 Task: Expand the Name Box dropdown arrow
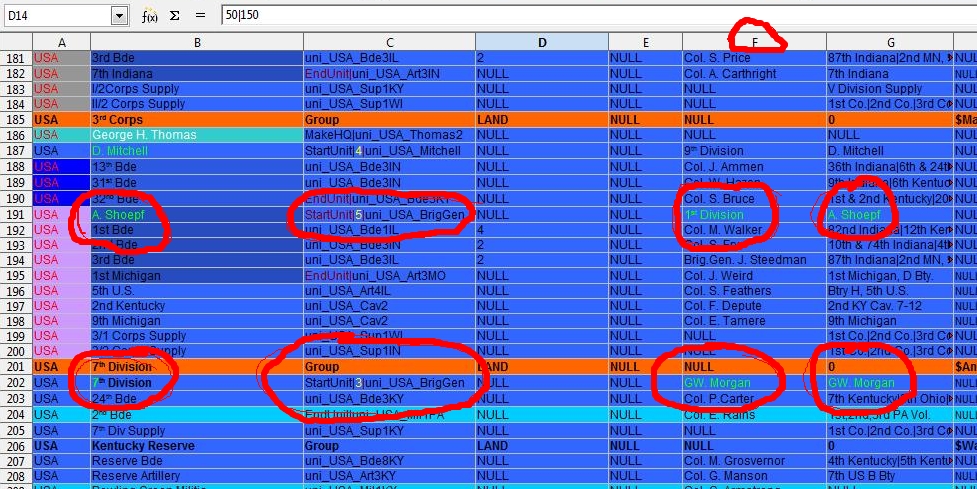(120, 16)
